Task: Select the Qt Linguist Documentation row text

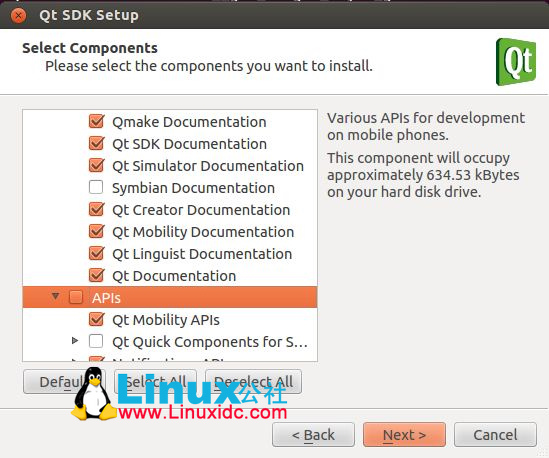Action: (202, 254)
